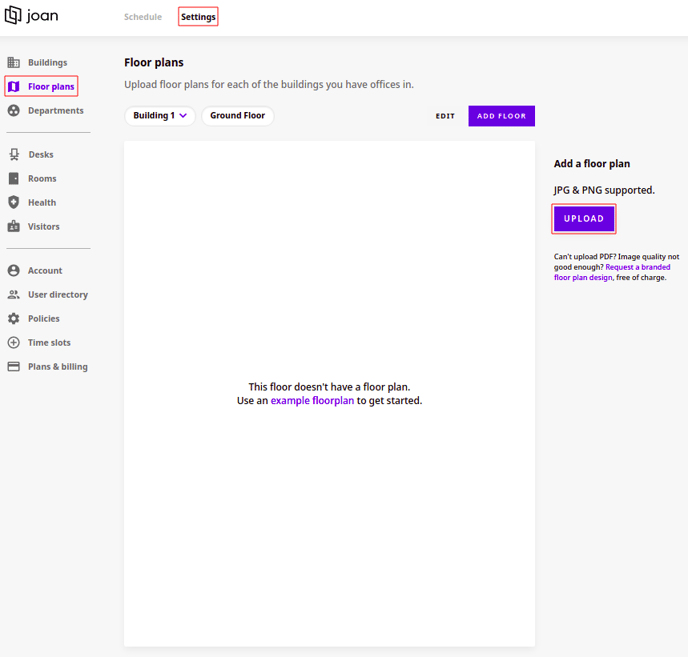This screenshot has height=657, width=688.
Task: Click the JPG & PNG supported text
Action: (604, 190)
